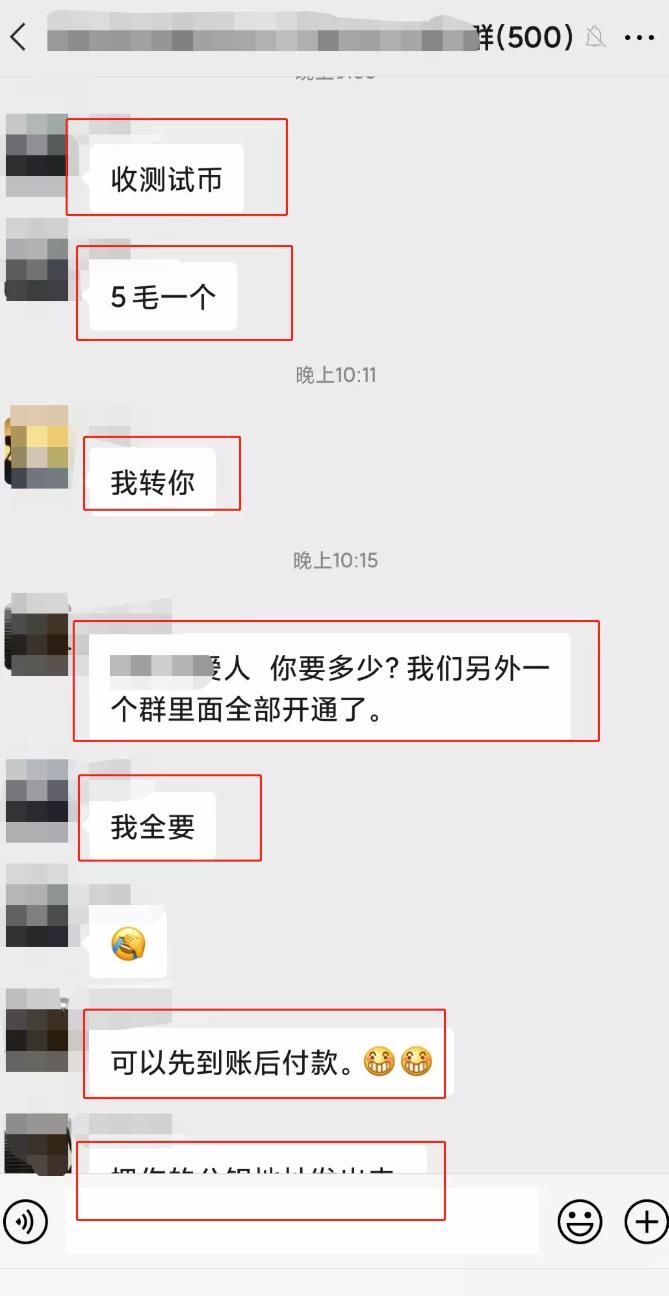Tap the avatar next to "我转你"

(x=37, y=447)
